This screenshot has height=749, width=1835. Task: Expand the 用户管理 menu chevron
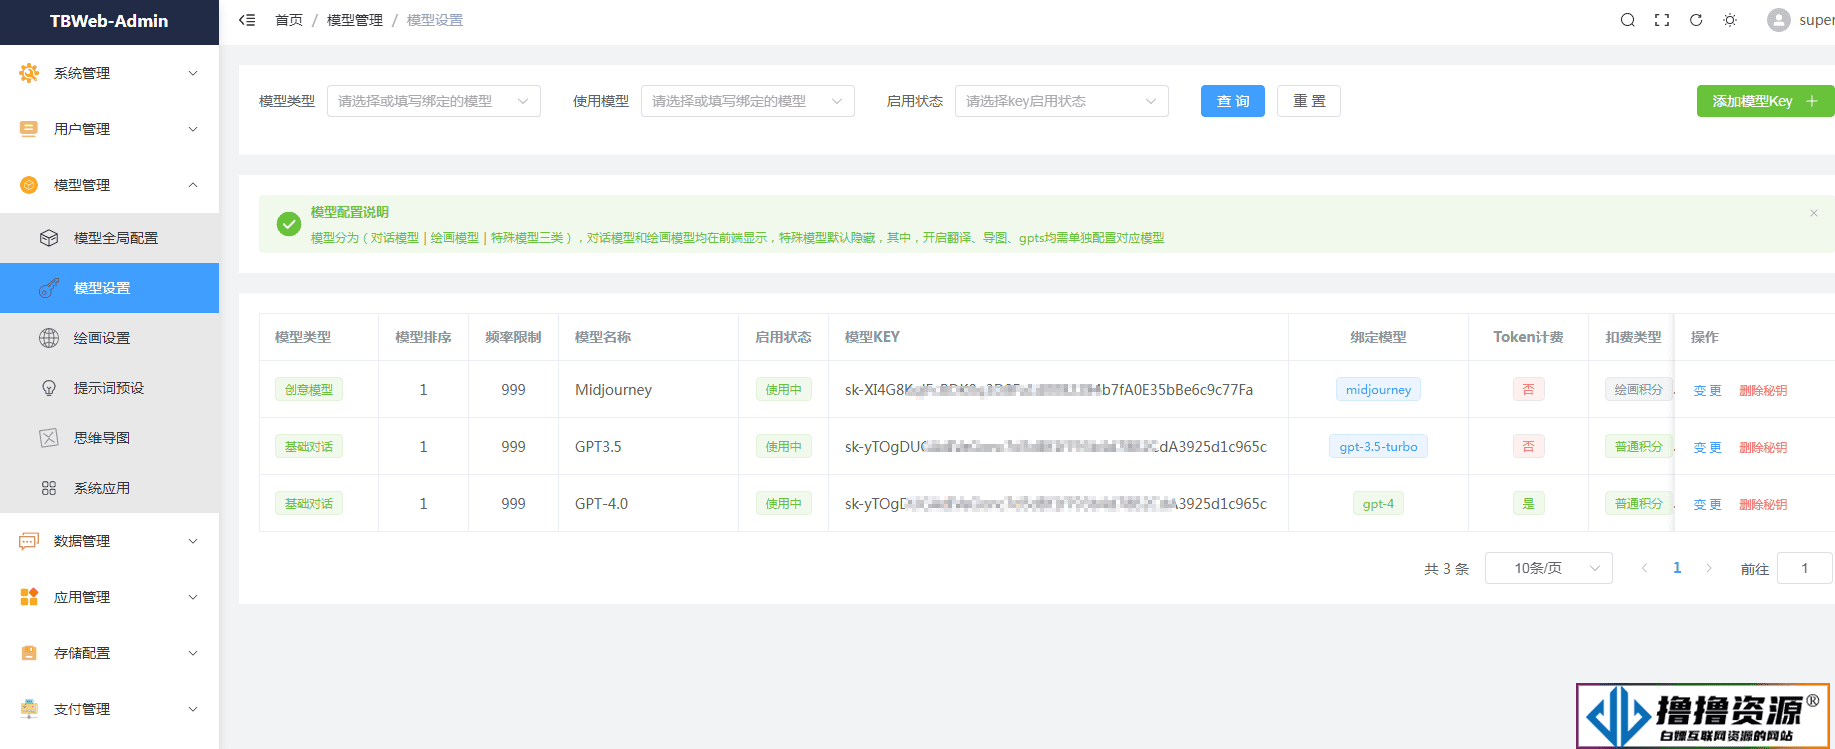[193, 129]
